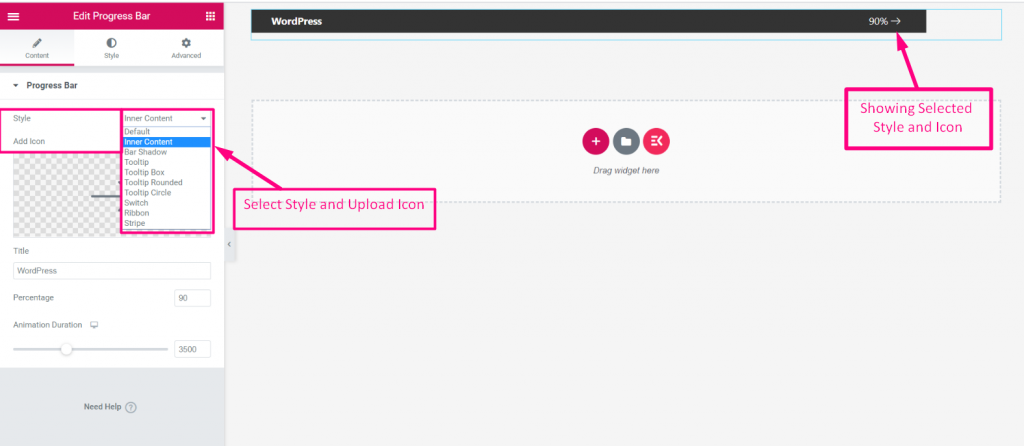Image resolution: width=1024 pixels, height=446 pixels.
Task: Open the Need Help link
Action: coord(103,407)
